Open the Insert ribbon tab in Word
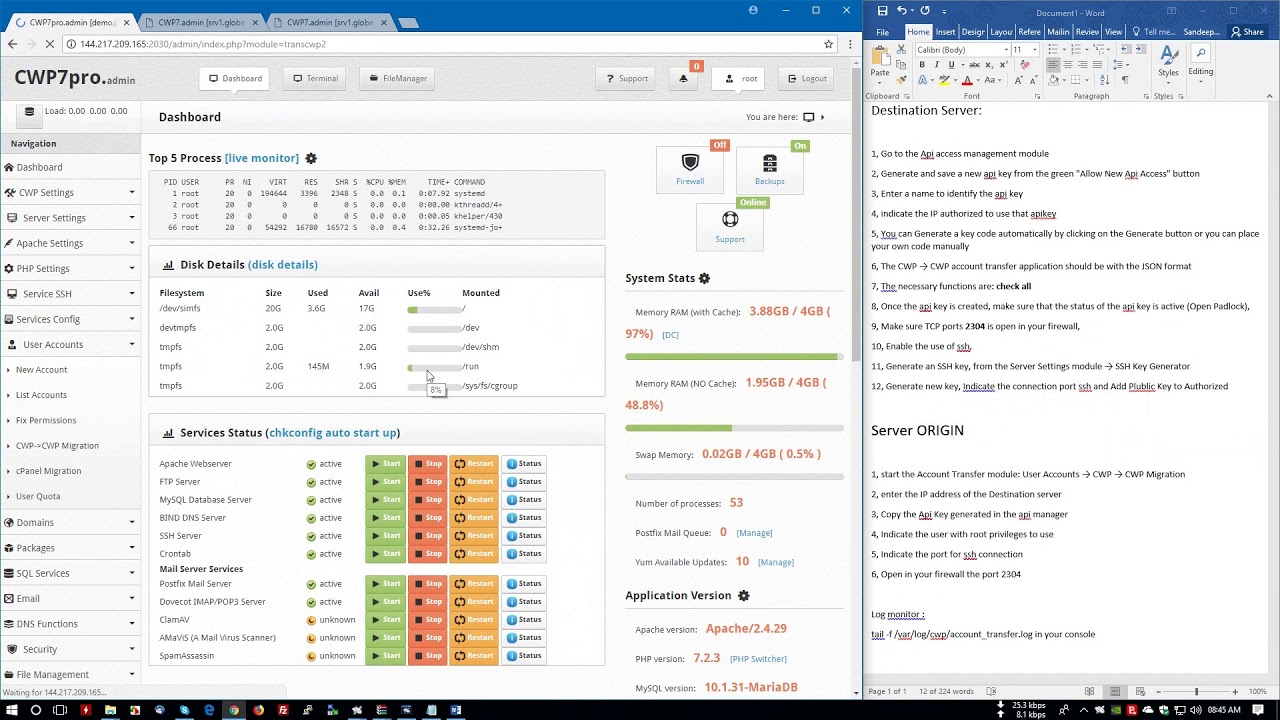Image resolution: width=1280 pixels, height=720 pixels. (945, 32)
